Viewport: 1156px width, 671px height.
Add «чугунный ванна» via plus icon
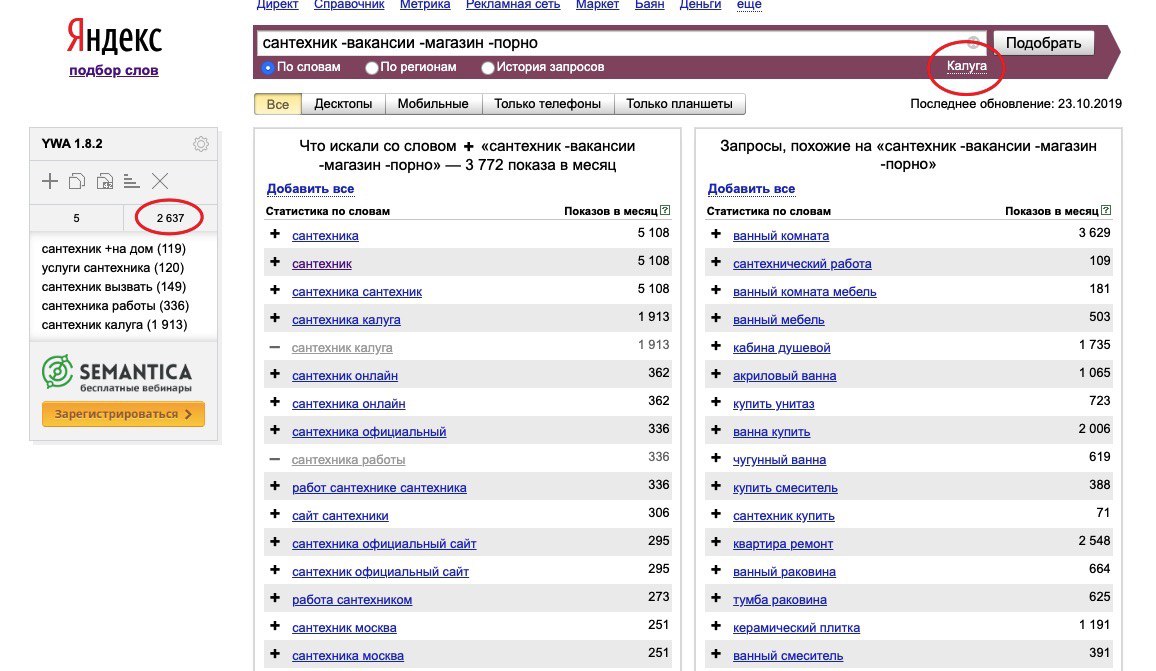point(716,458)
